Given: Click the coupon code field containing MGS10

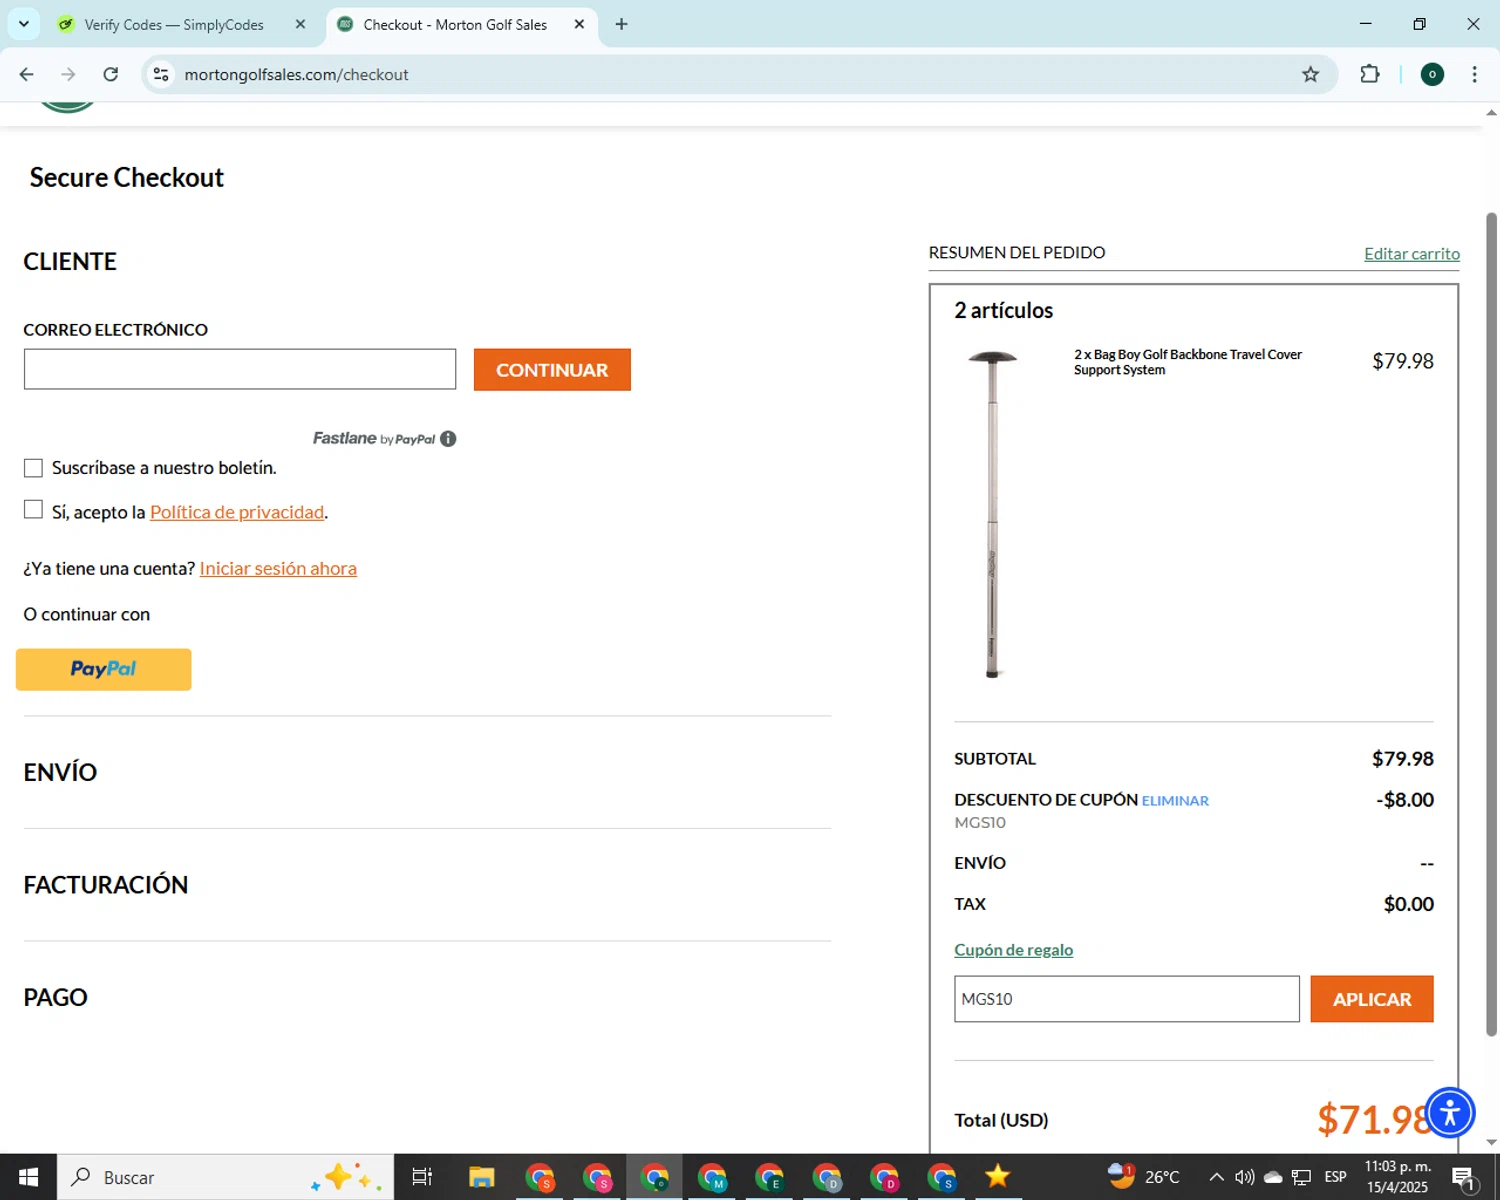Looking at the screenshot, I should click(1127, 999).
